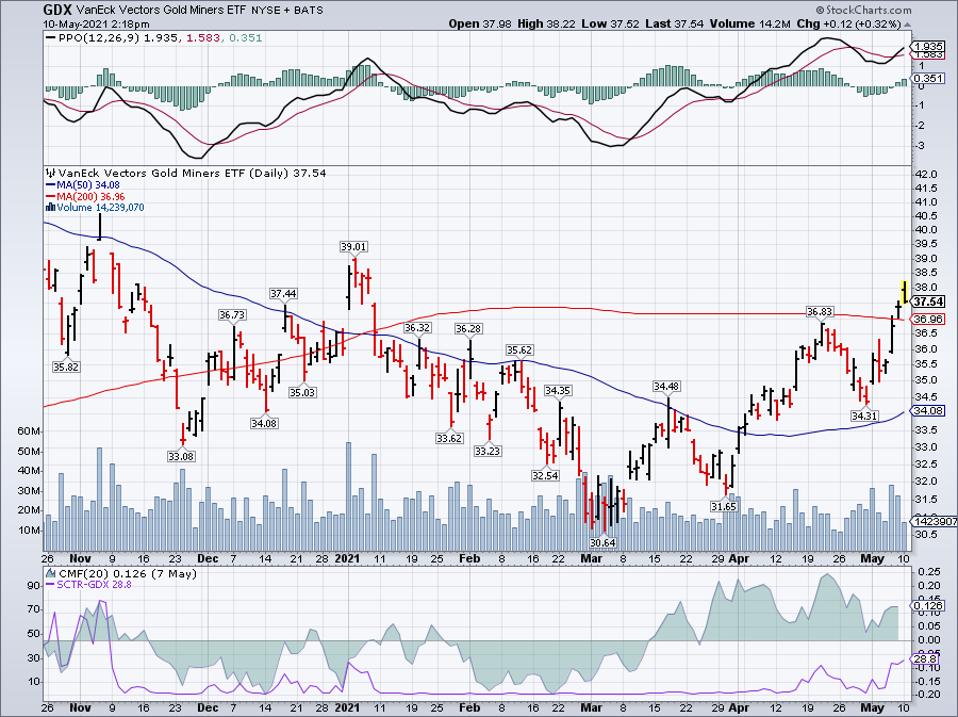Screen dimensions: 958x717
Task: Click the 33.08 low price label
Action: click(x=181, y=456)
